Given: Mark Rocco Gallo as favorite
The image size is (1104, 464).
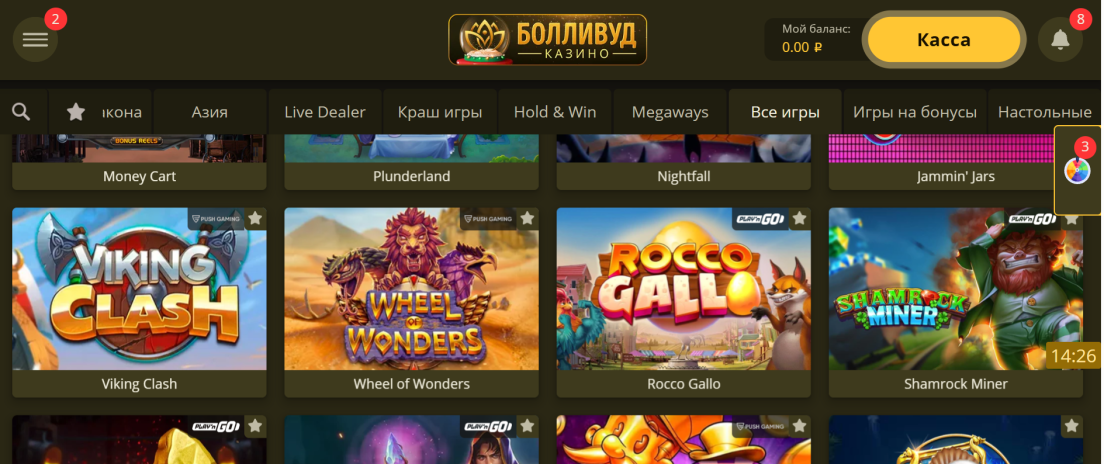Looking at the screenshot, I should 799,219.
